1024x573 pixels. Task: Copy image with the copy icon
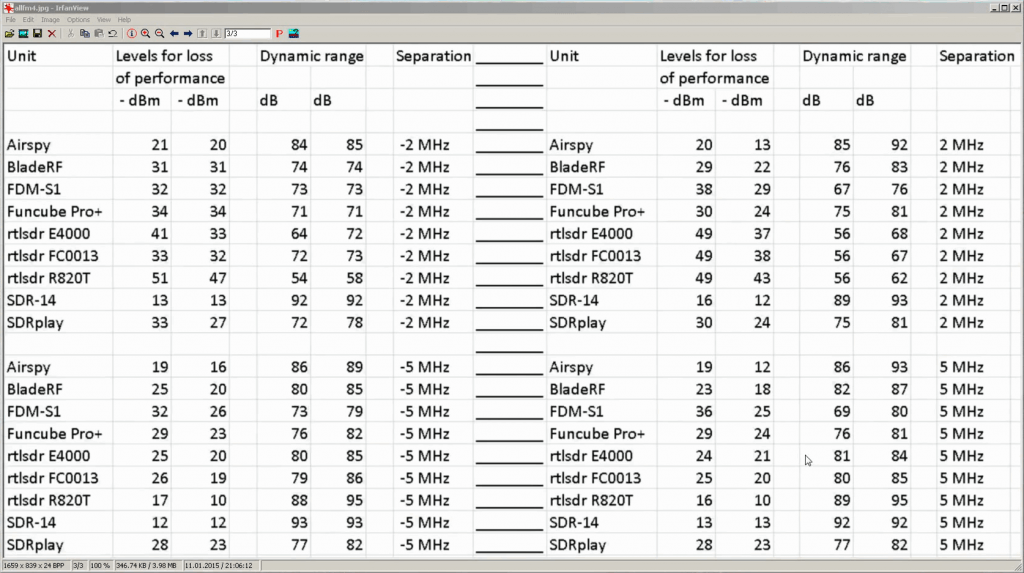84,33
